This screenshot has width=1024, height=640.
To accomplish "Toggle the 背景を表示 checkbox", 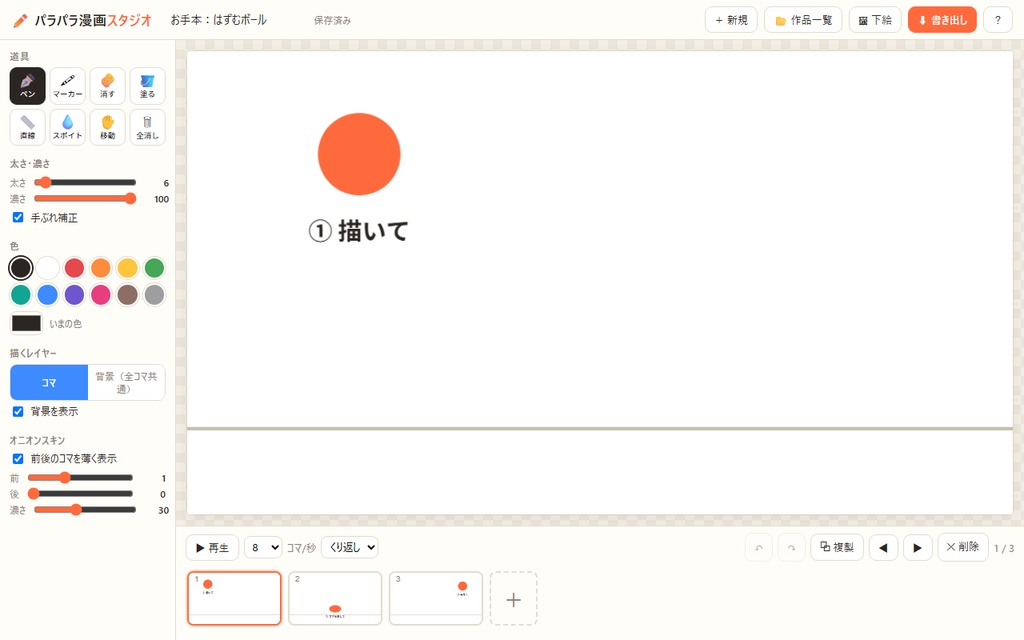I will 18,411.
